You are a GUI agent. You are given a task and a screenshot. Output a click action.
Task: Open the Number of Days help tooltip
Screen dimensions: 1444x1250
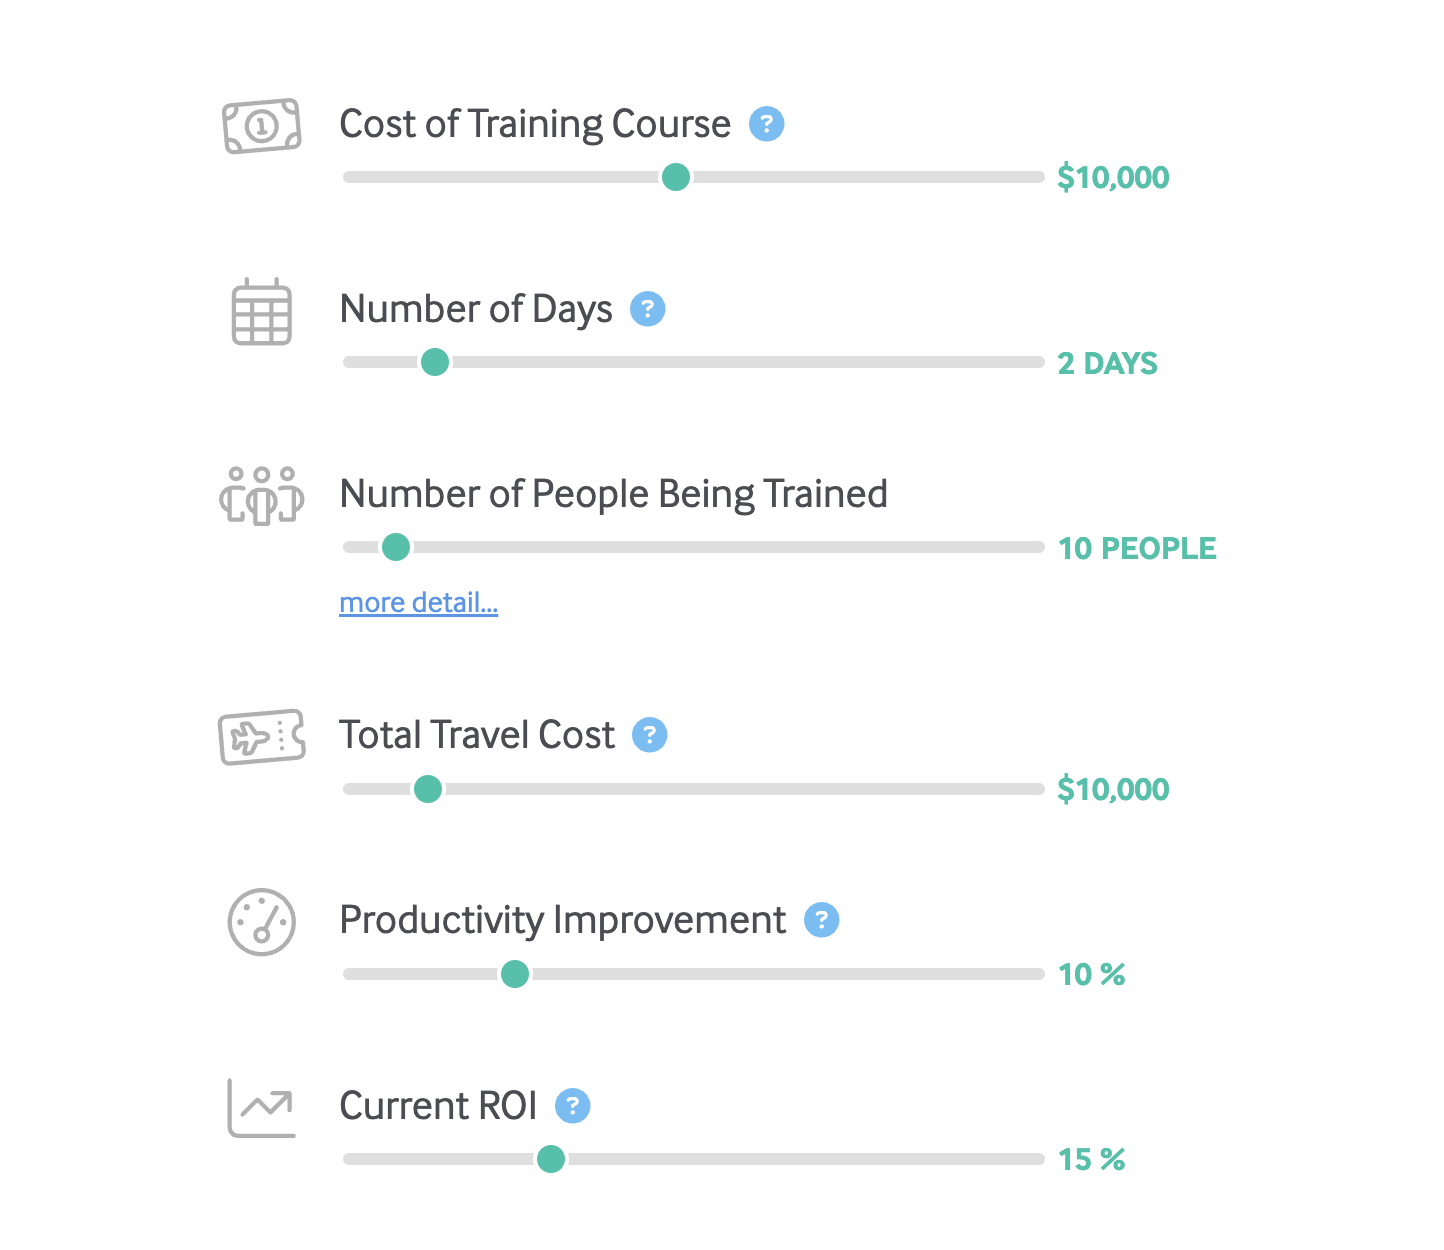point(648,309)
